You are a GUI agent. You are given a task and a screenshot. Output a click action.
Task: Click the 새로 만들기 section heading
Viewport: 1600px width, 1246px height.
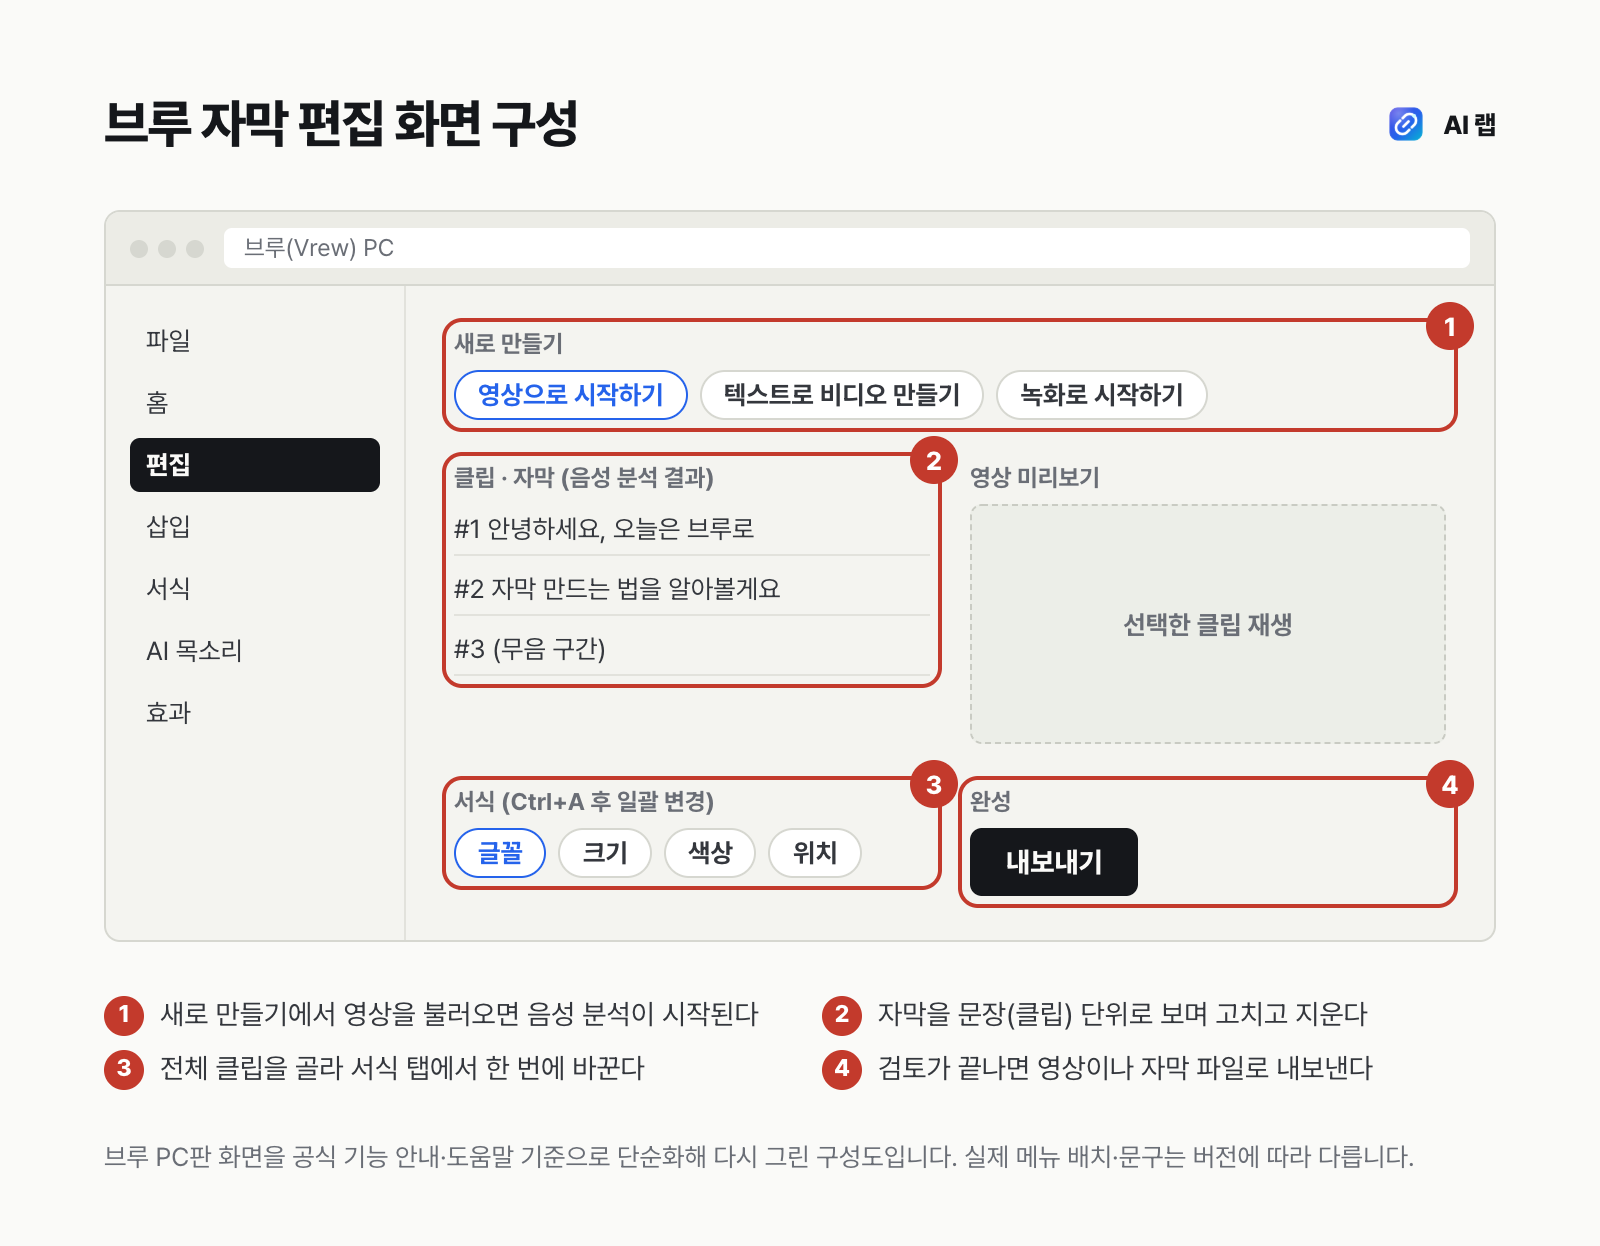509,343
